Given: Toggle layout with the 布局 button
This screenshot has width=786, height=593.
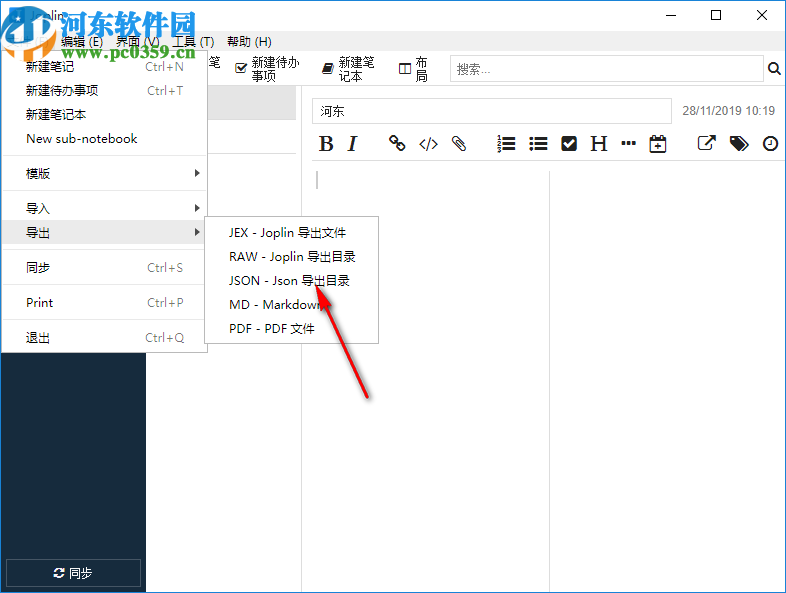Looking at the screenshot, I should (x=413, y=69).
